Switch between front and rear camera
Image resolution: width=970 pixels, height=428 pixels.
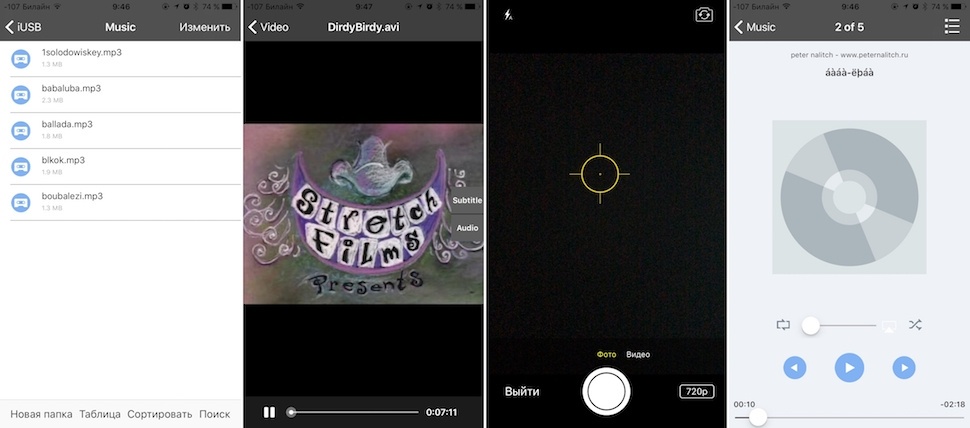tap(703, 15)
